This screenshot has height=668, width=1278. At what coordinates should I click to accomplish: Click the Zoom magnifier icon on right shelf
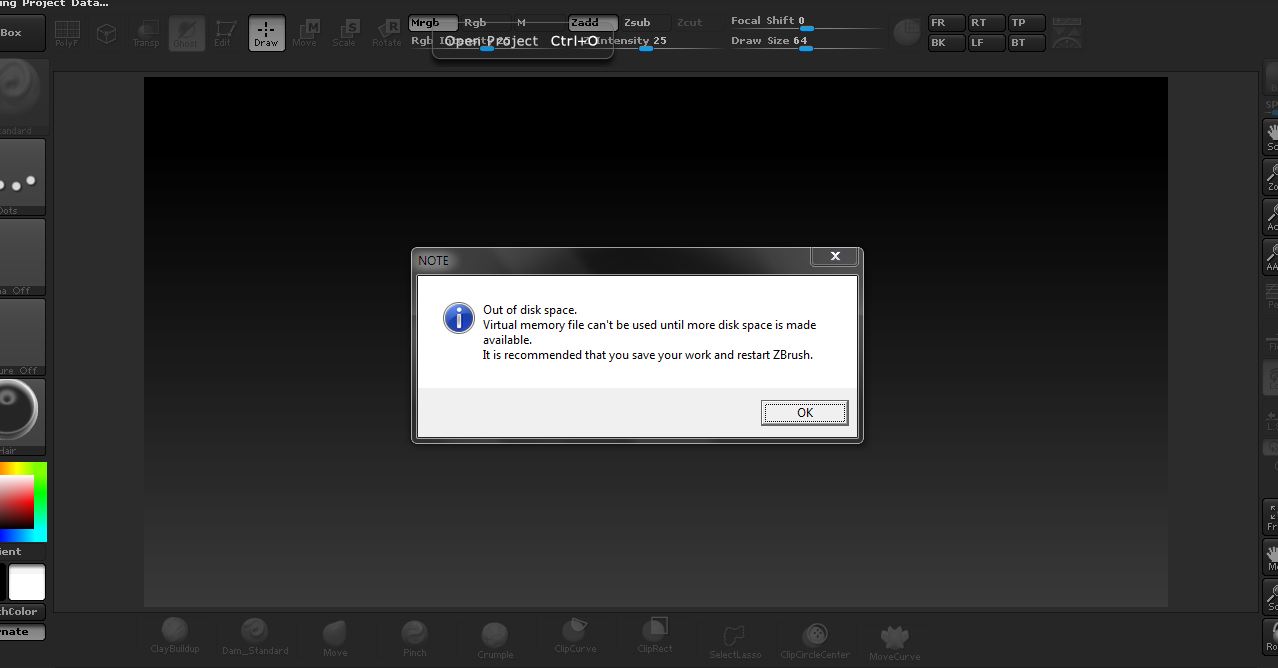[1272, 176]
